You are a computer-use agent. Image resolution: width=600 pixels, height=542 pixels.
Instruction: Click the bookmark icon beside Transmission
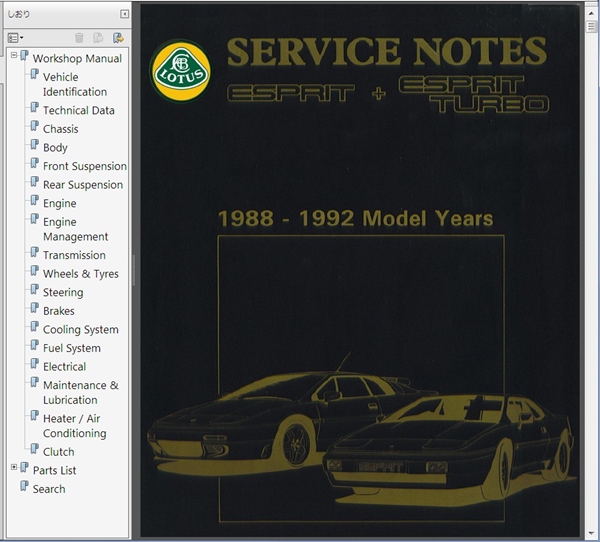[34, 252]
